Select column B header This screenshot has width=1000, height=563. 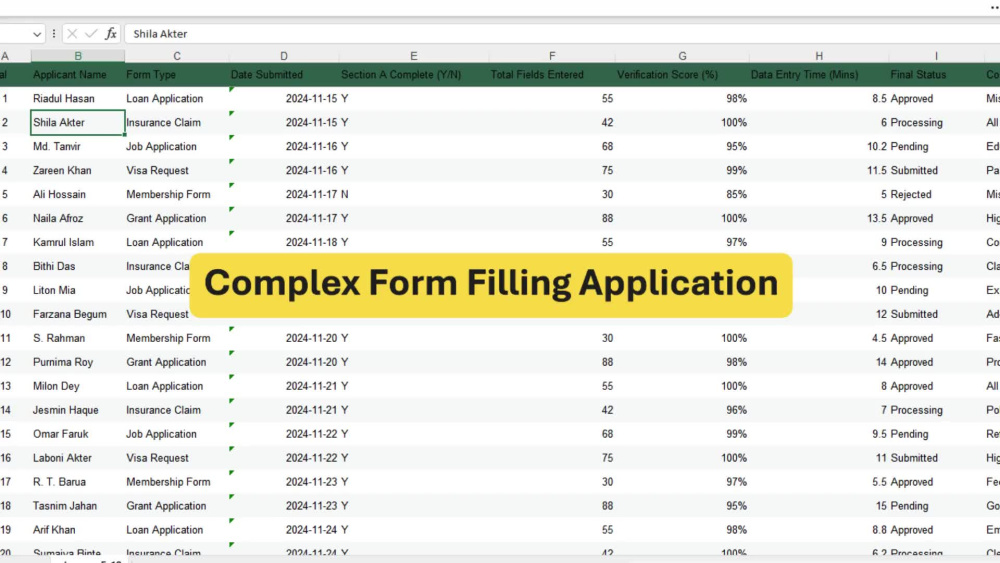tap(78, 56)
